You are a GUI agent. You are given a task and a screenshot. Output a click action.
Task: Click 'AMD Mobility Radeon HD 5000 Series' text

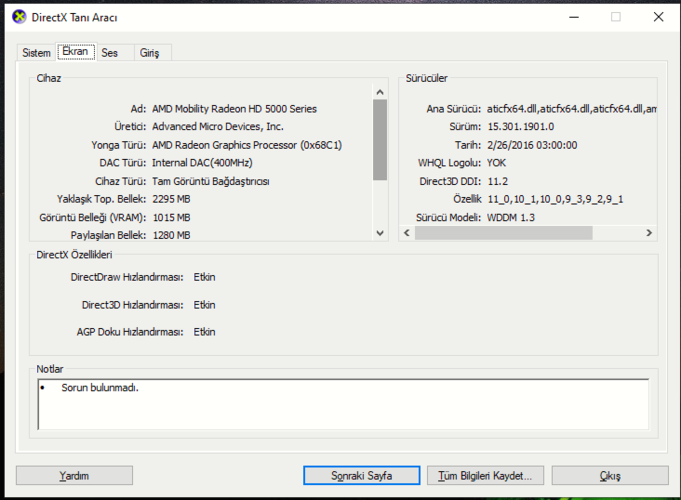[x=235, y=109]
